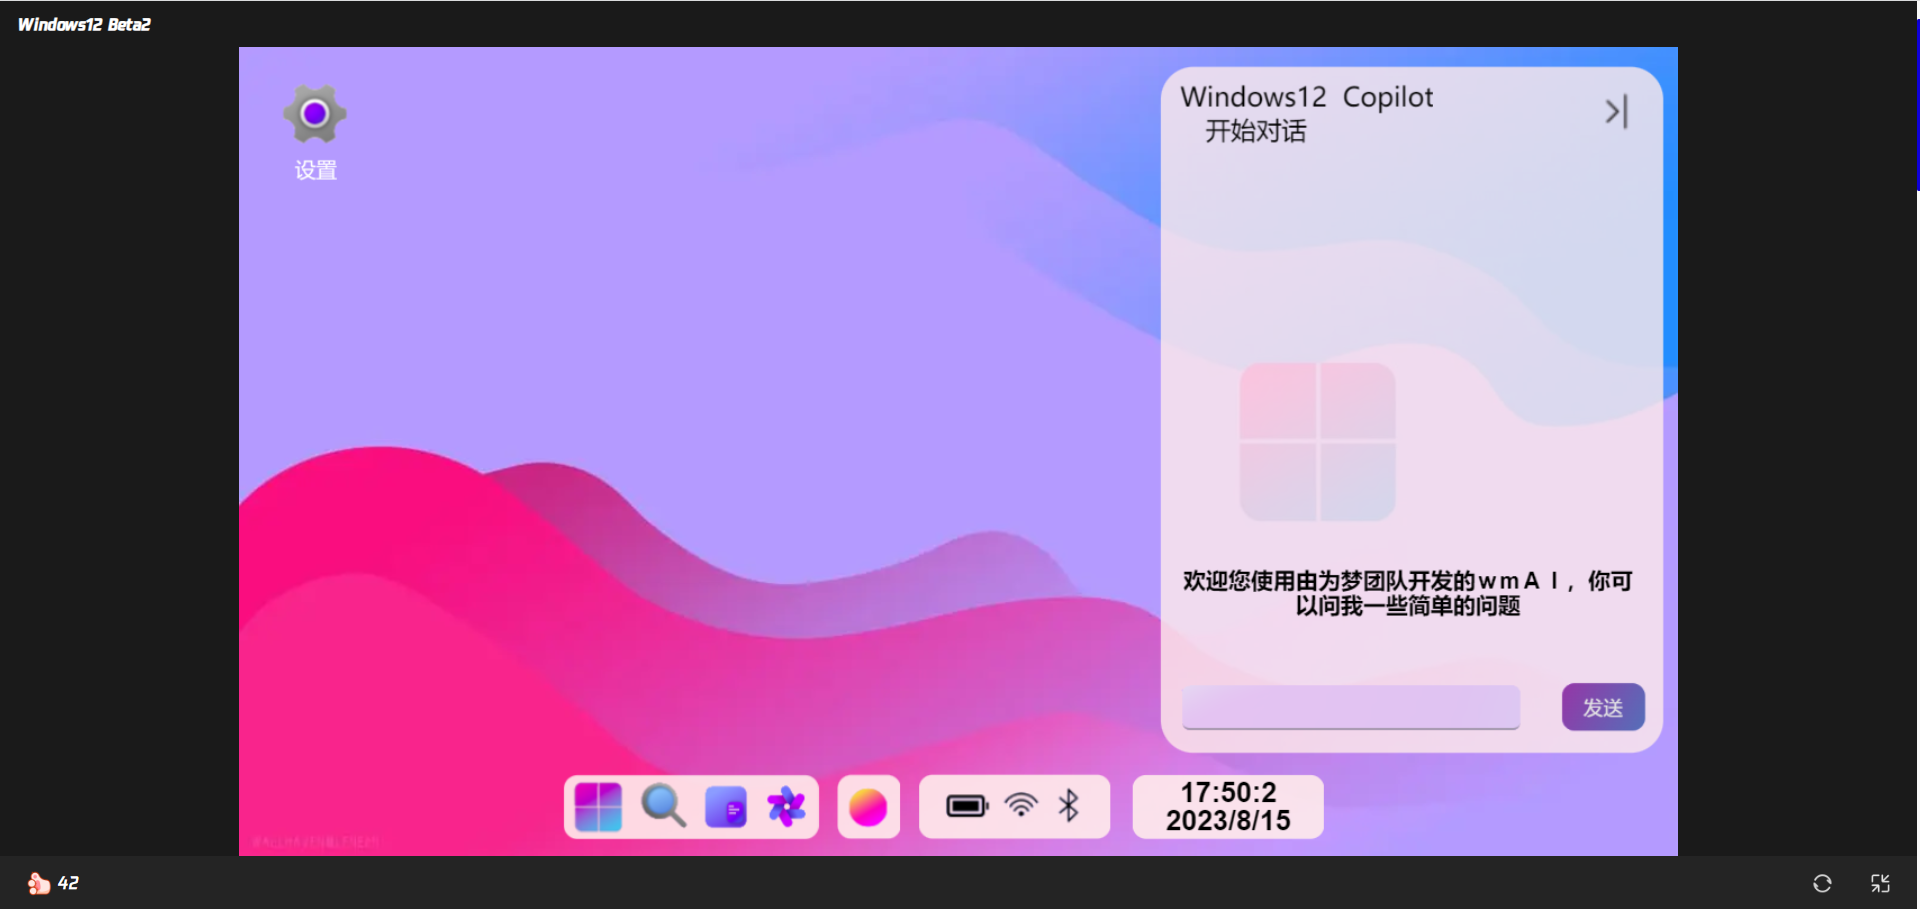Click the refresh icon in the bottom bar
The width and height of the screenshot is (1920, 909).
[x=1822, y=883]
